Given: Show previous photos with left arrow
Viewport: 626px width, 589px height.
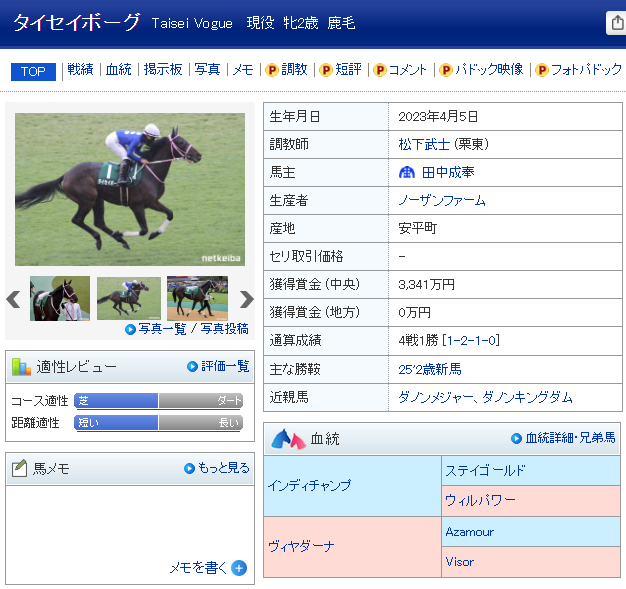Looking at the screenshot, I should tap(14, 299).
